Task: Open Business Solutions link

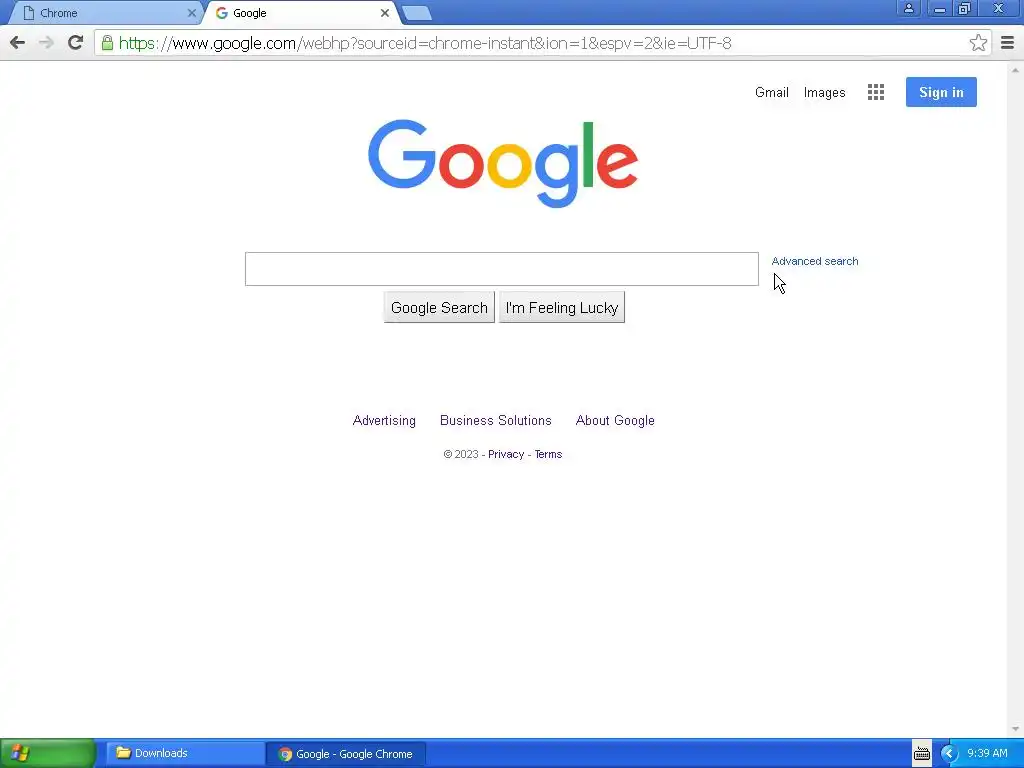Action: tap(496, 421)
